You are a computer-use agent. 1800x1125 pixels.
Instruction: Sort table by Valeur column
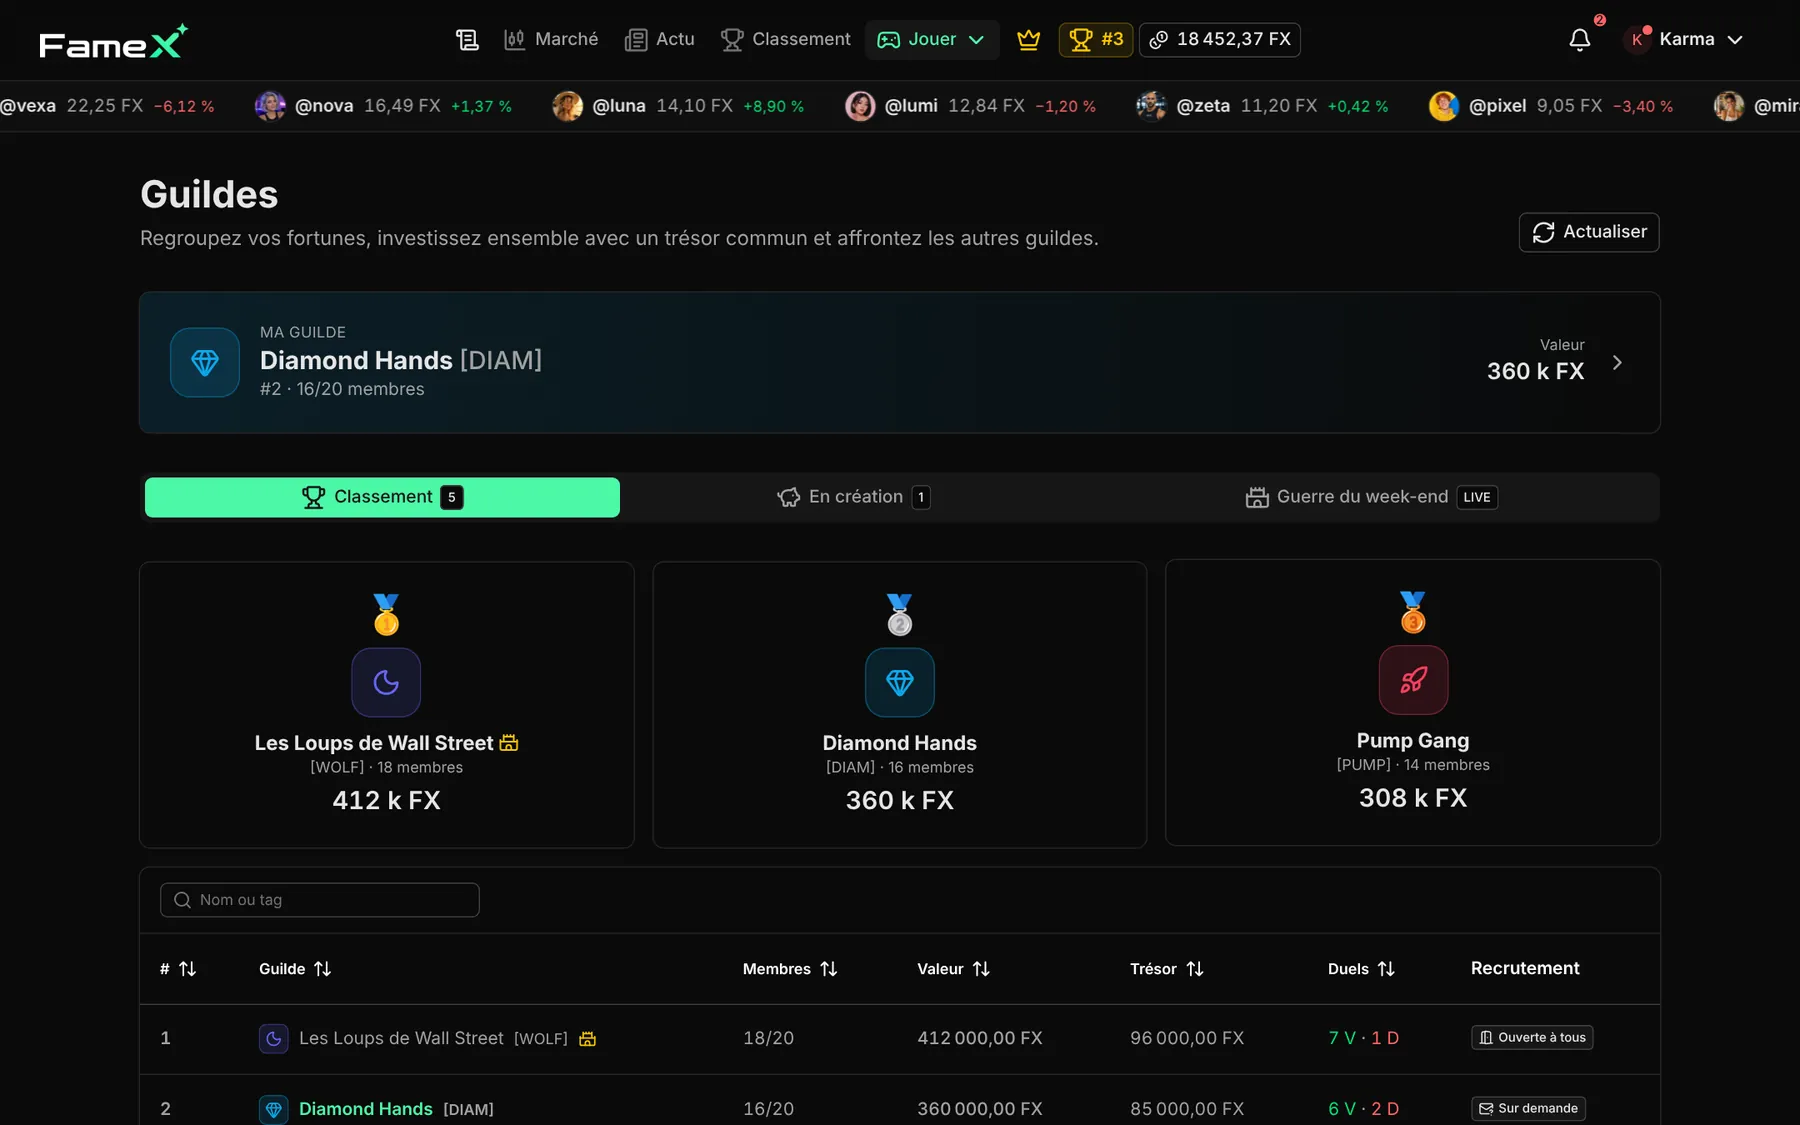coord(953,969)
